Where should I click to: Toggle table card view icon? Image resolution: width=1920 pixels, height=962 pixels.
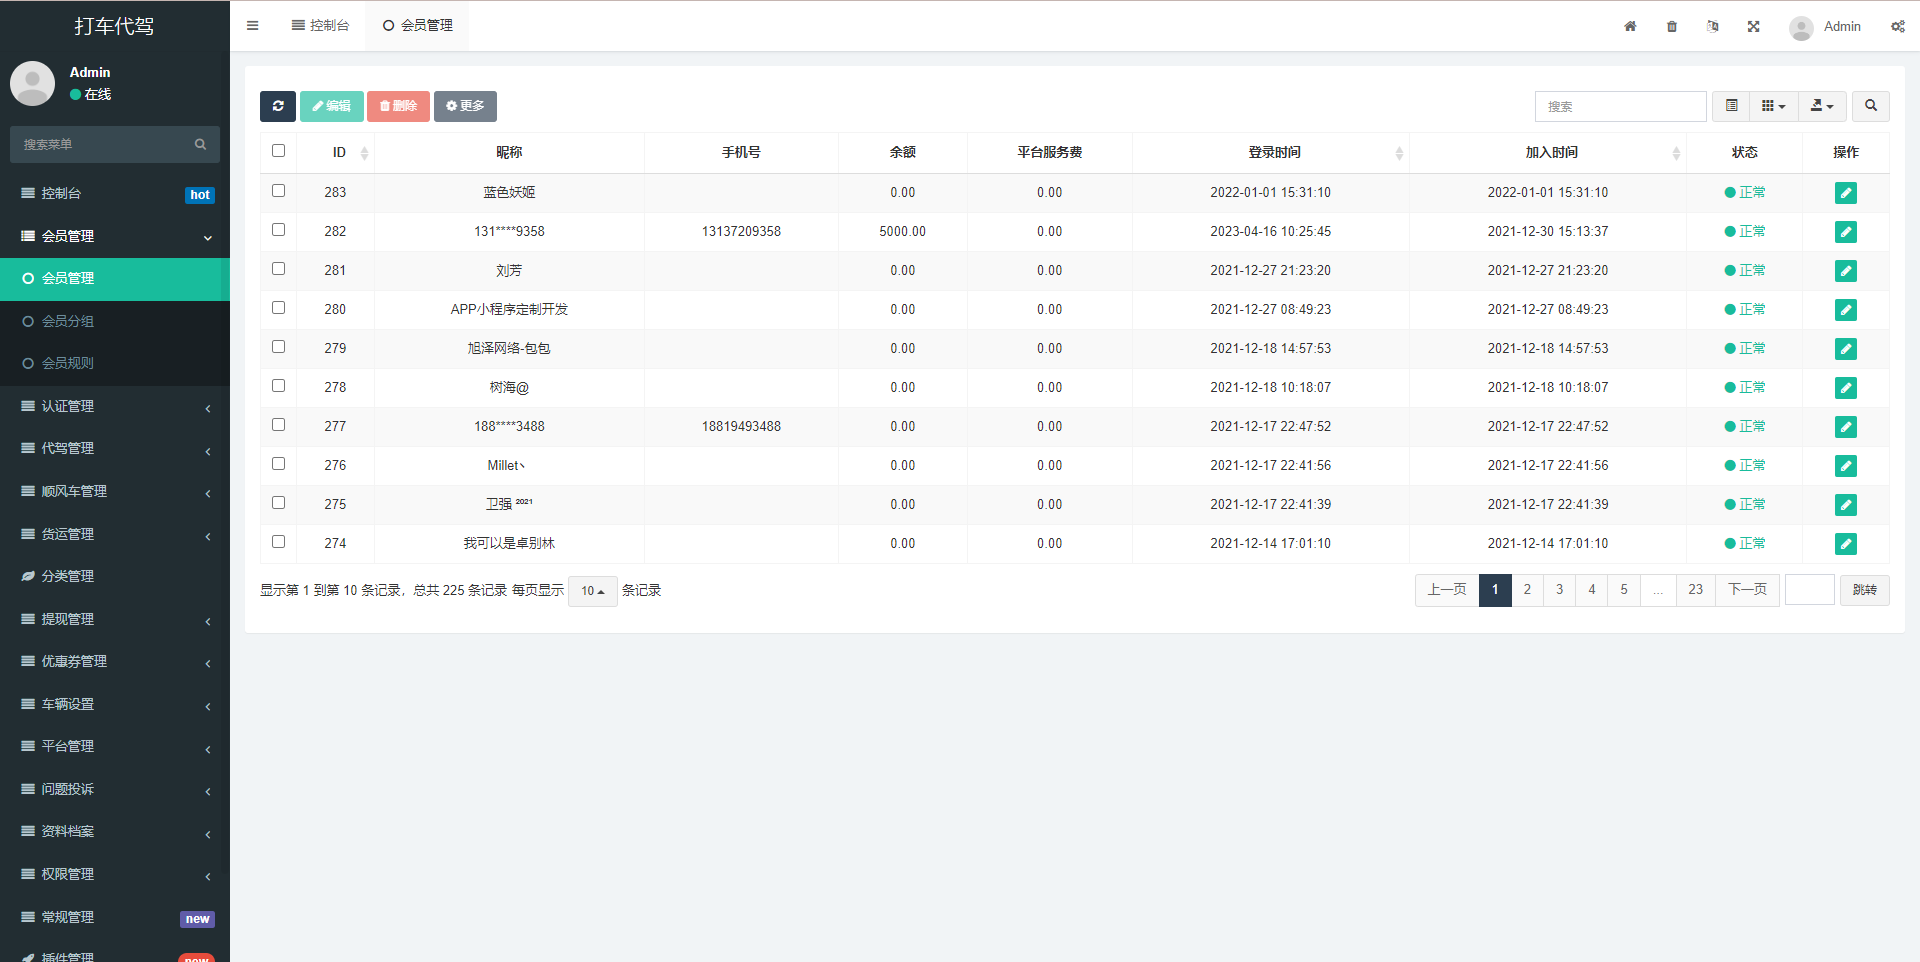pos(1731,106)
